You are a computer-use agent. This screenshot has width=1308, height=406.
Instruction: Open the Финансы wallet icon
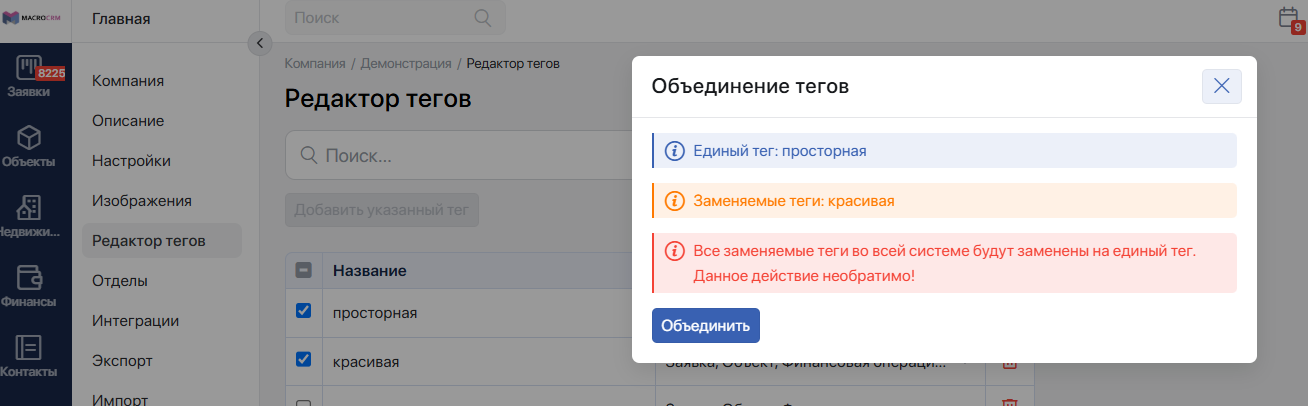point(30,277)
